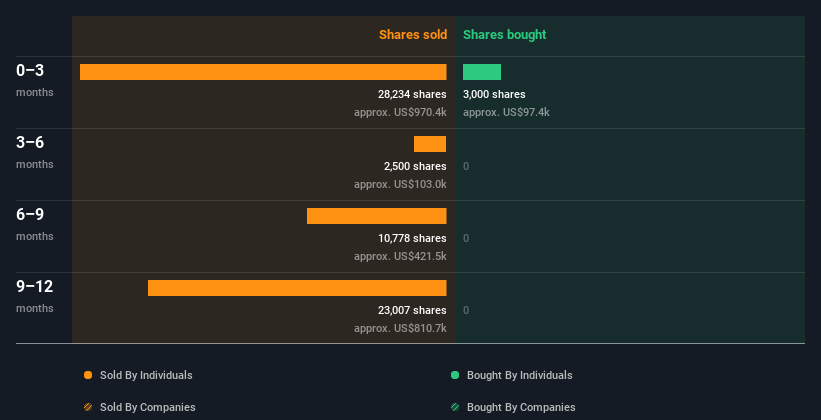Screen dimensions: 821x420
Task: Click the zero bought value in 3–6 months row
Action: point(466,167)
